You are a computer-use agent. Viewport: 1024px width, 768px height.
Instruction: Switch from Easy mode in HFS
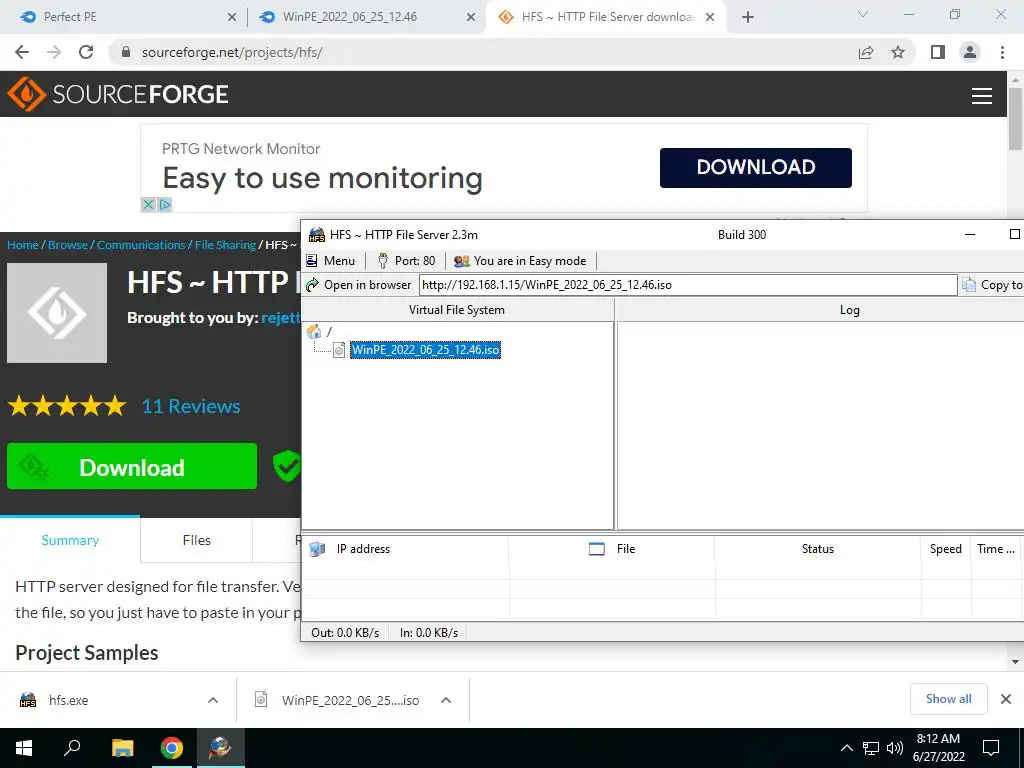520,261
